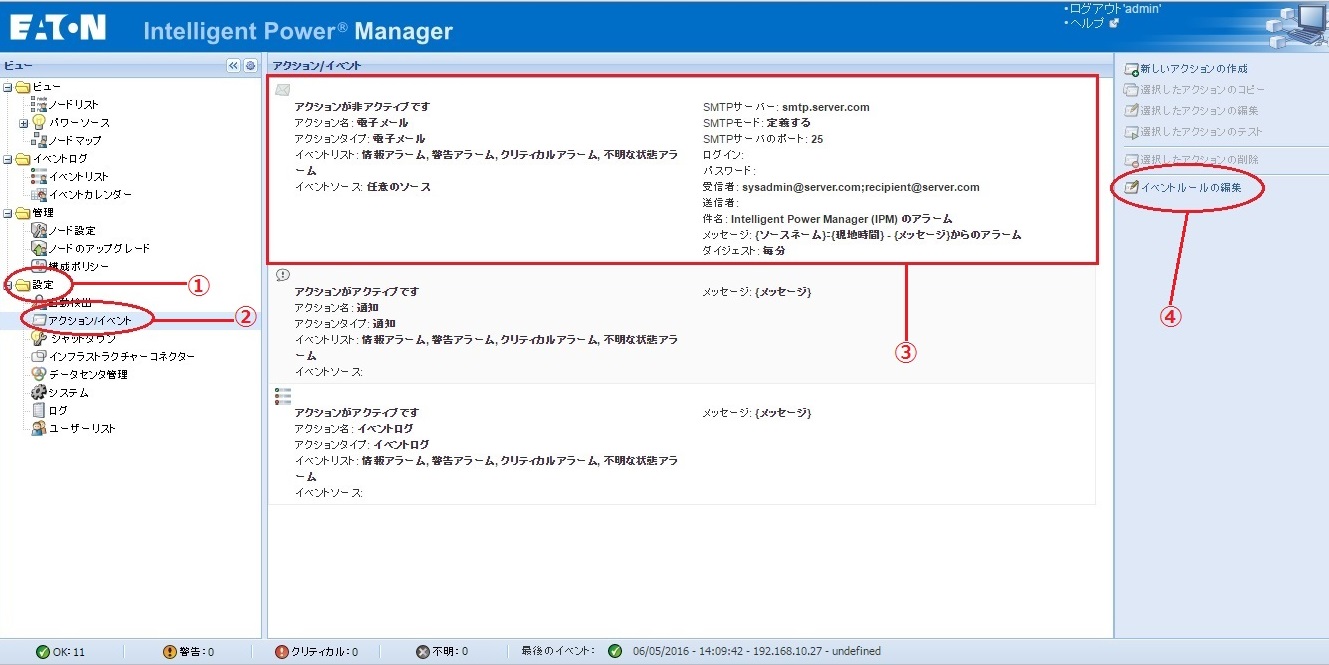Click 選択したアクションの削除
The width and height of the screenshot is (1329, 665).
1199,160
